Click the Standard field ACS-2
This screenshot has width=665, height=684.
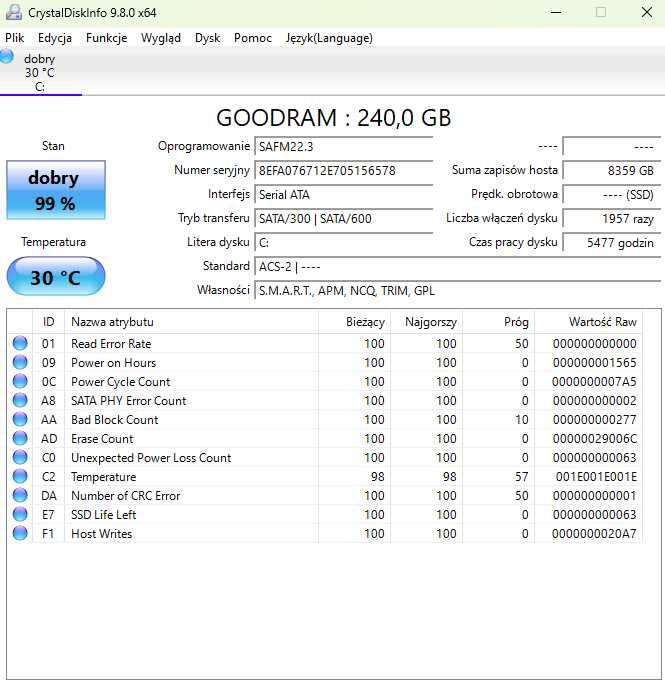458,267
